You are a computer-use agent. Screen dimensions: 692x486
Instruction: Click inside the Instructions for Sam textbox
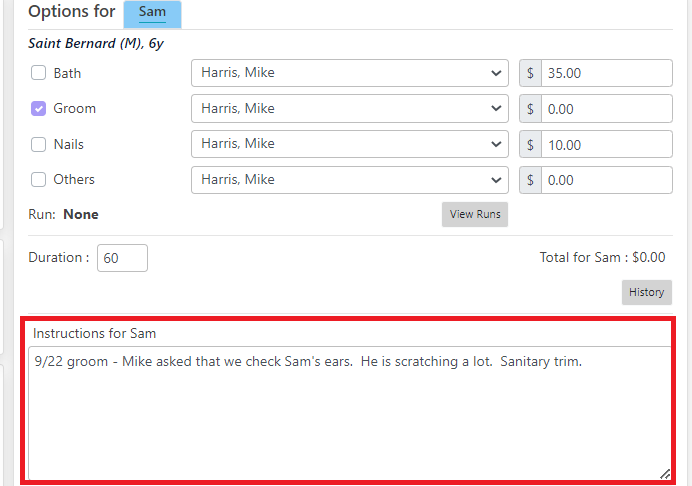coord(350,413)
